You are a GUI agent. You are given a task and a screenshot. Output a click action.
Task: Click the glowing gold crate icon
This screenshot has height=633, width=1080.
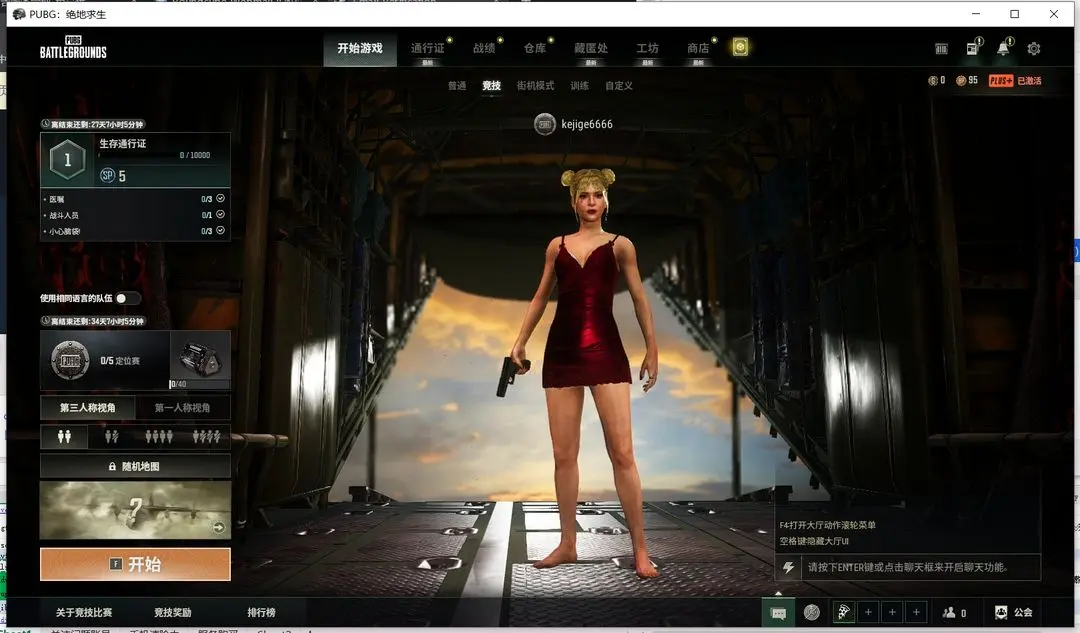pos(740,47)
